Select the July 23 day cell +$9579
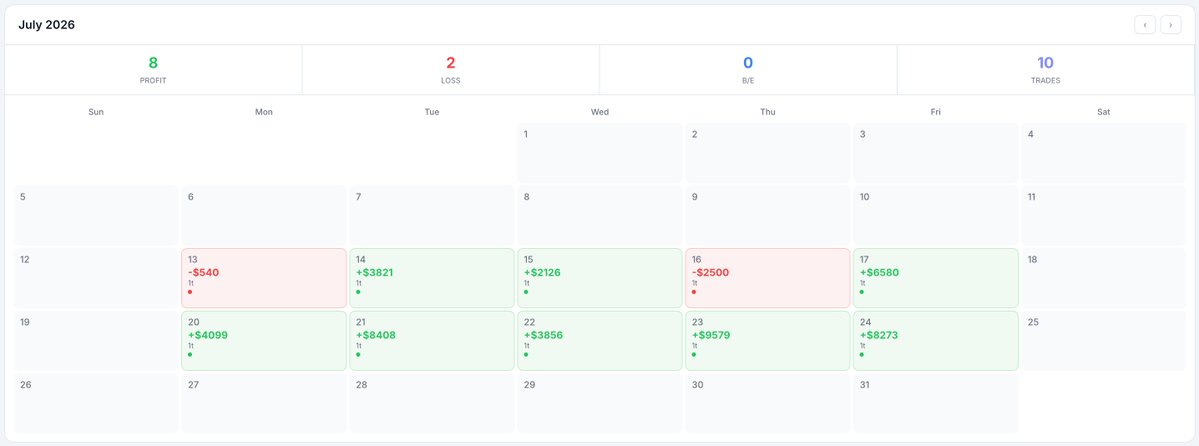This screenshot has width=1199, height=446. tap(768, 340)
